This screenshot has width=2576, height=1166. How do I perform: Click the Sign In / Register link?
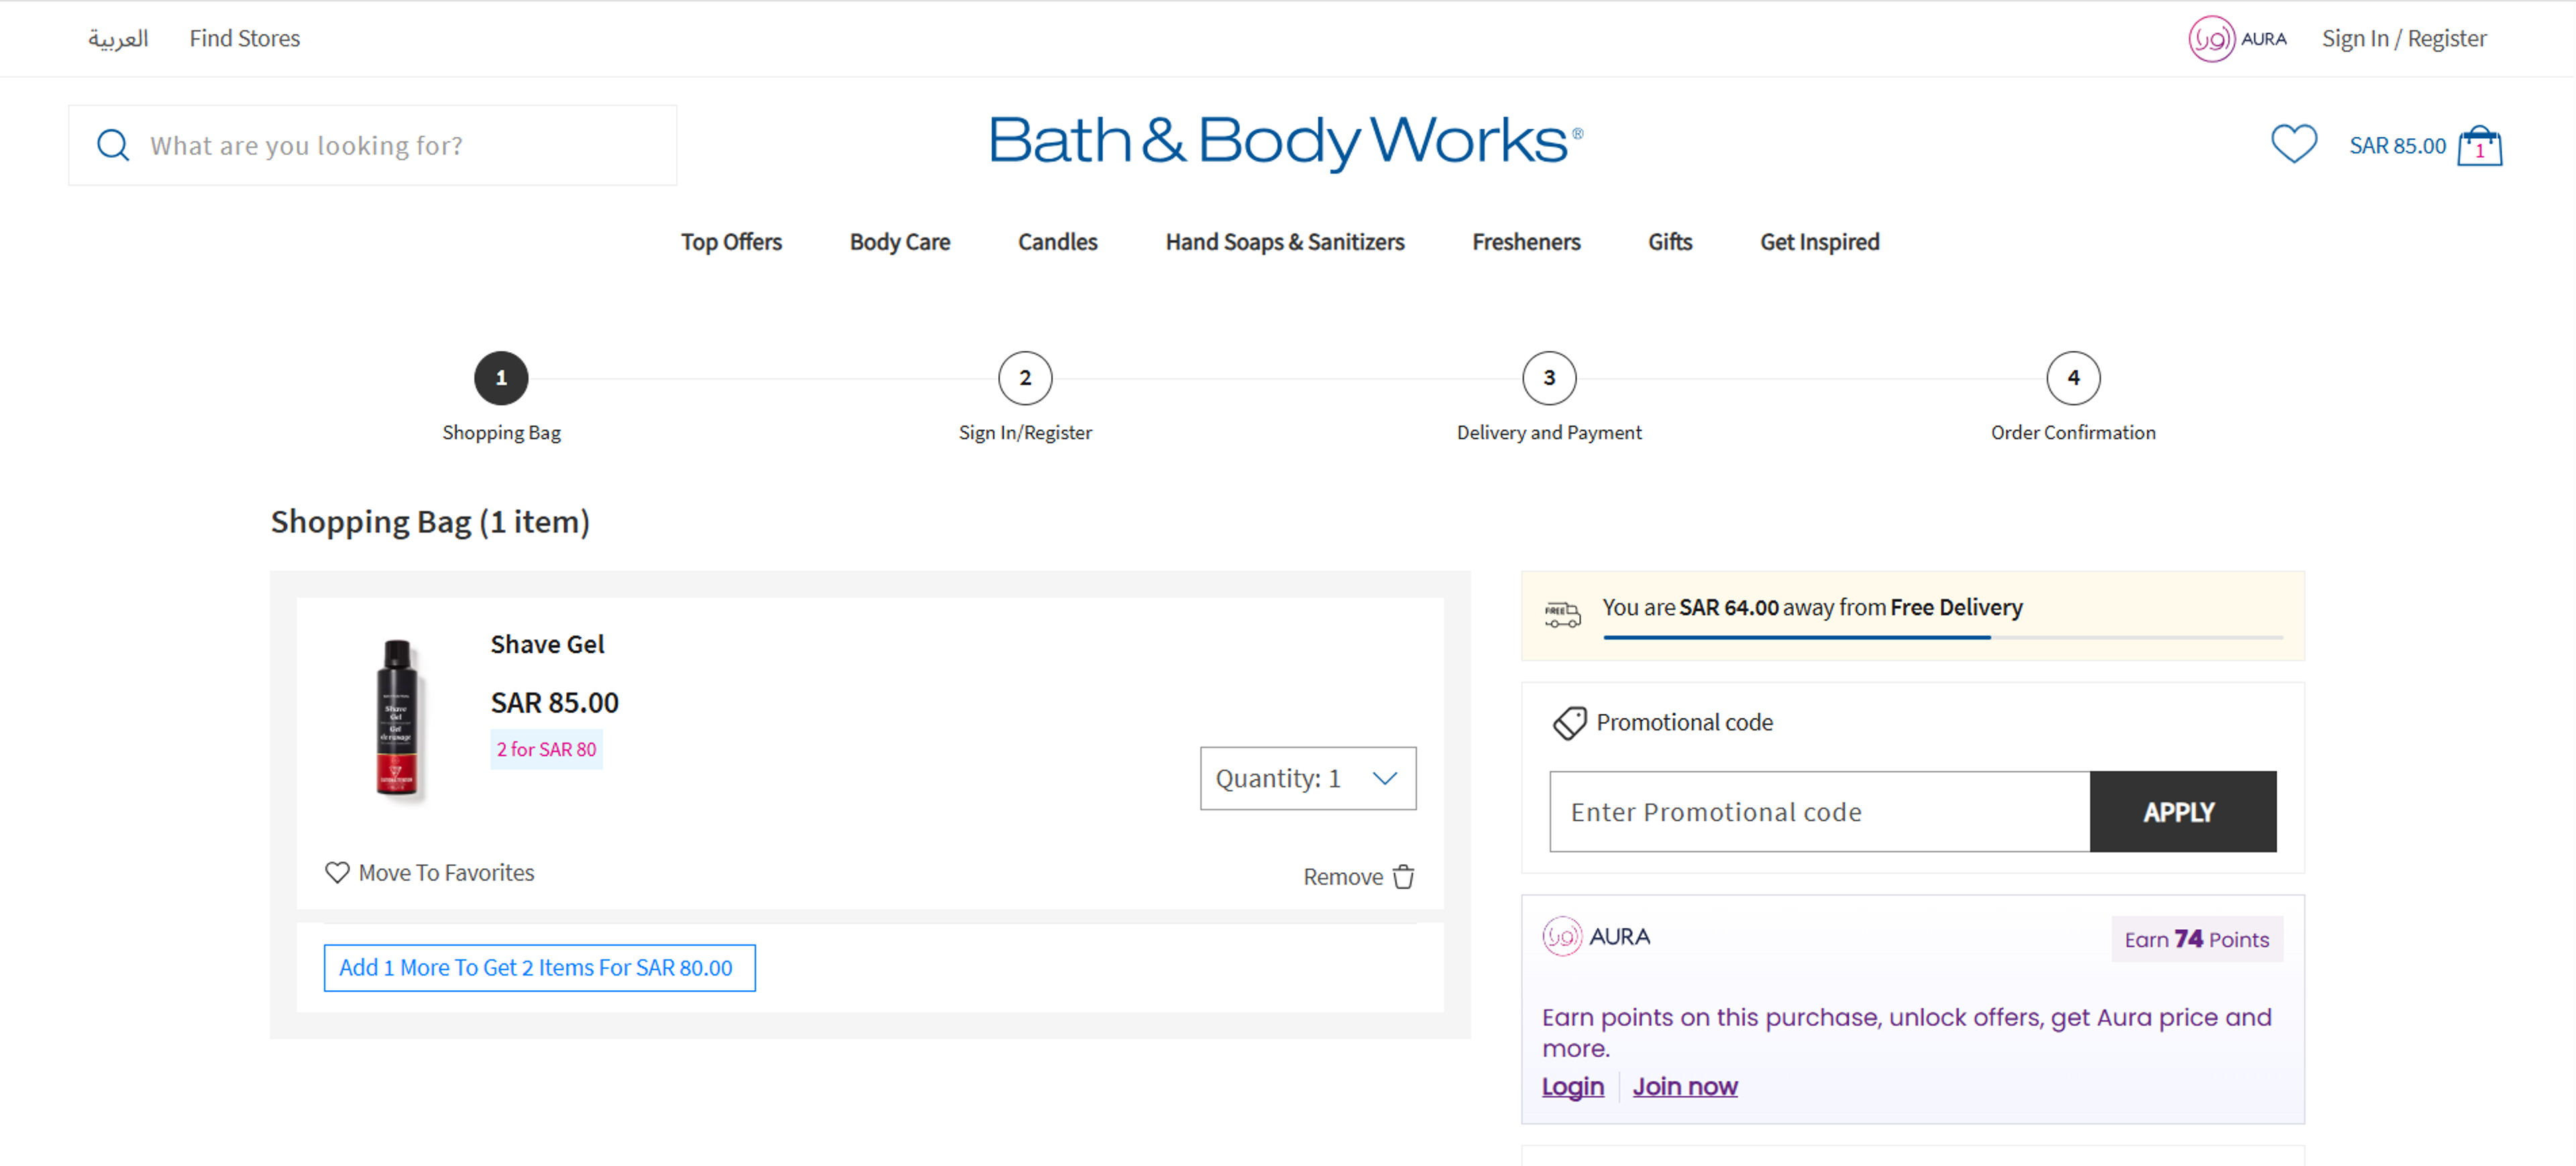point(2404,39)
